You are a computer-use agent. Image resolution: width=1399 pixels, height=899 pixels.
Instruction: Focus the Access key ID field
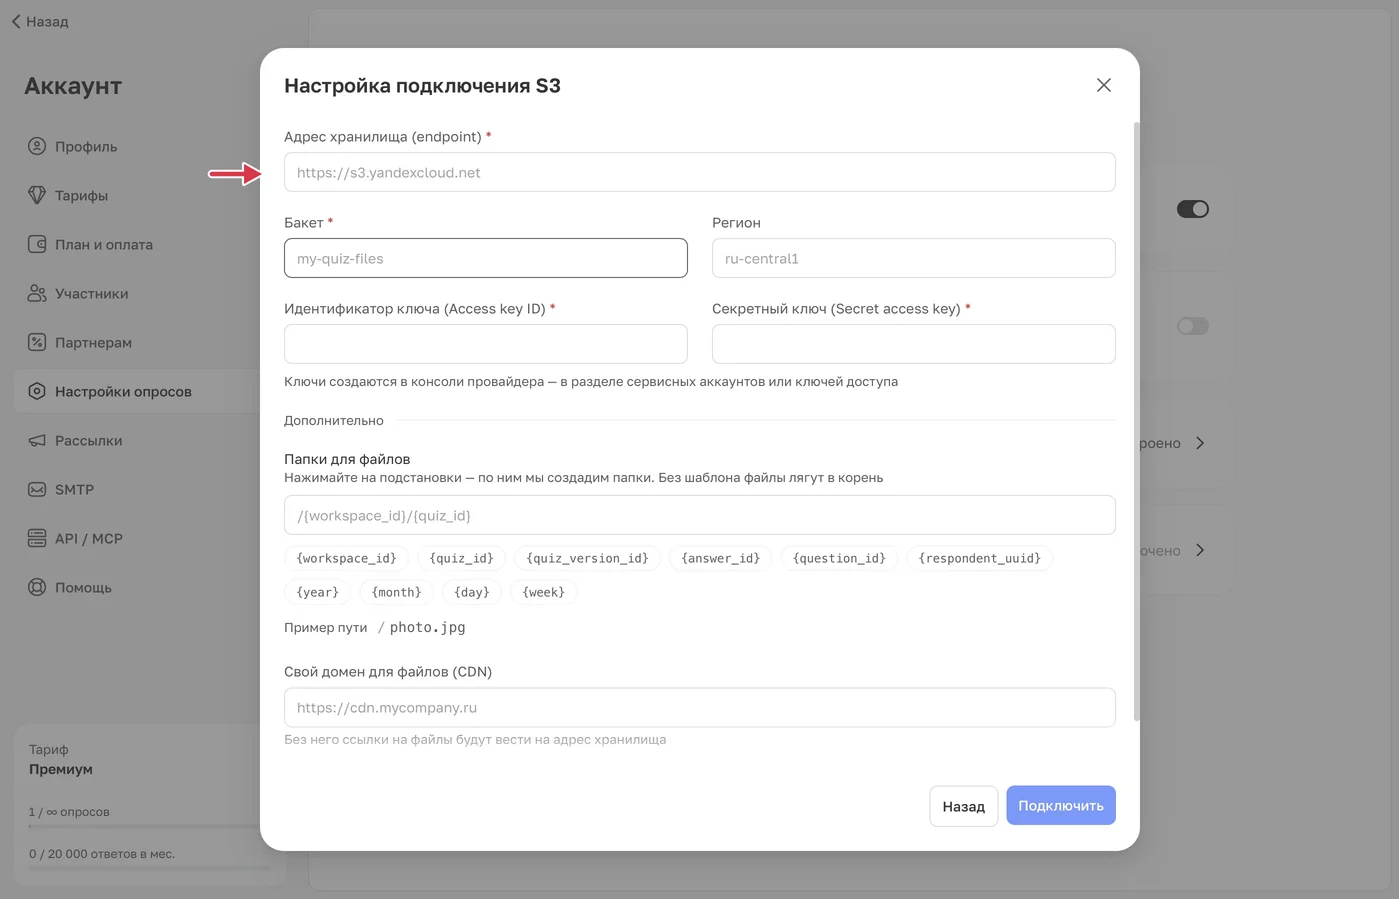point(485,344)
